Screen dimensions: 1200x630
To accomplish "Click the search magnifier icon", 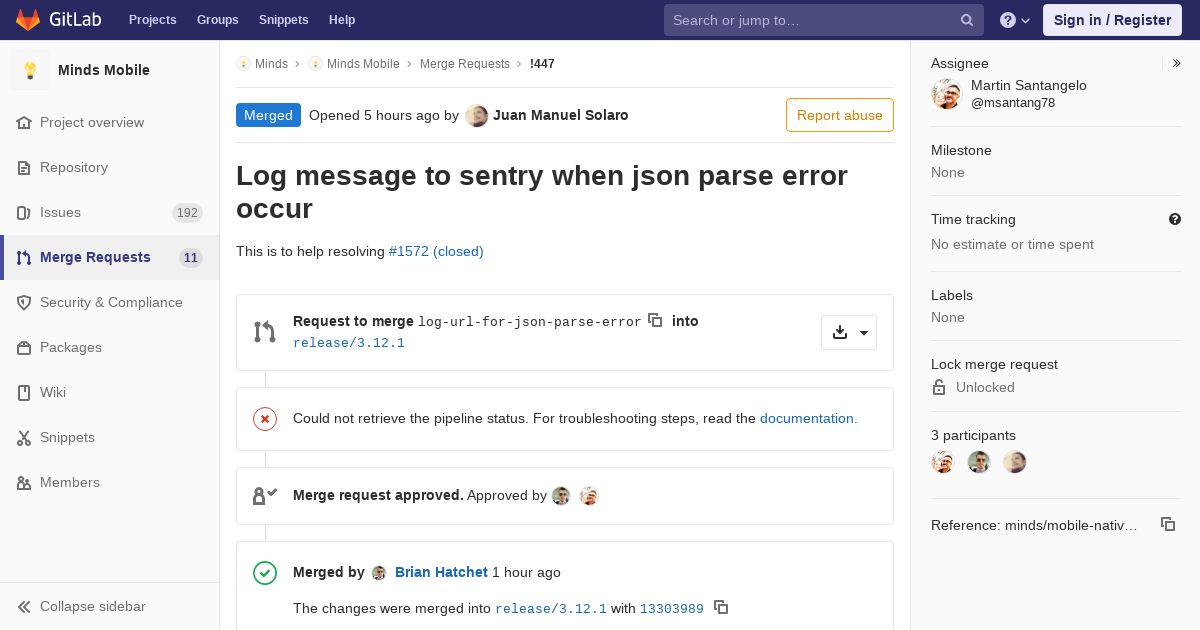I will 967,20.
